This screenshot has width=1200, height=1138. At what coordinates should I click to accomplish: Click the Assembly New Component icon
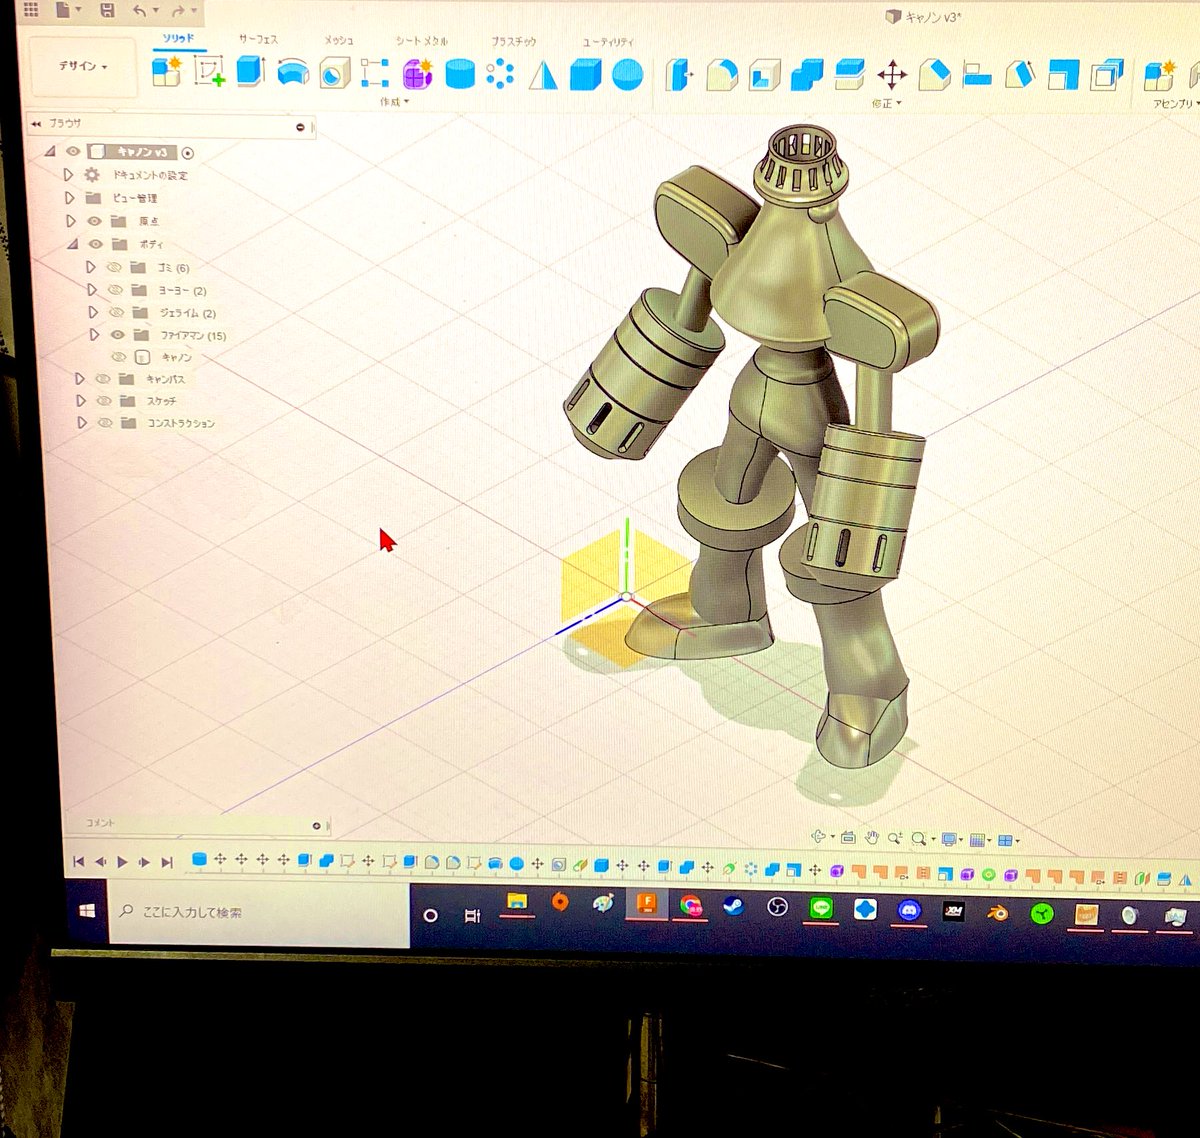[1160, 75]
